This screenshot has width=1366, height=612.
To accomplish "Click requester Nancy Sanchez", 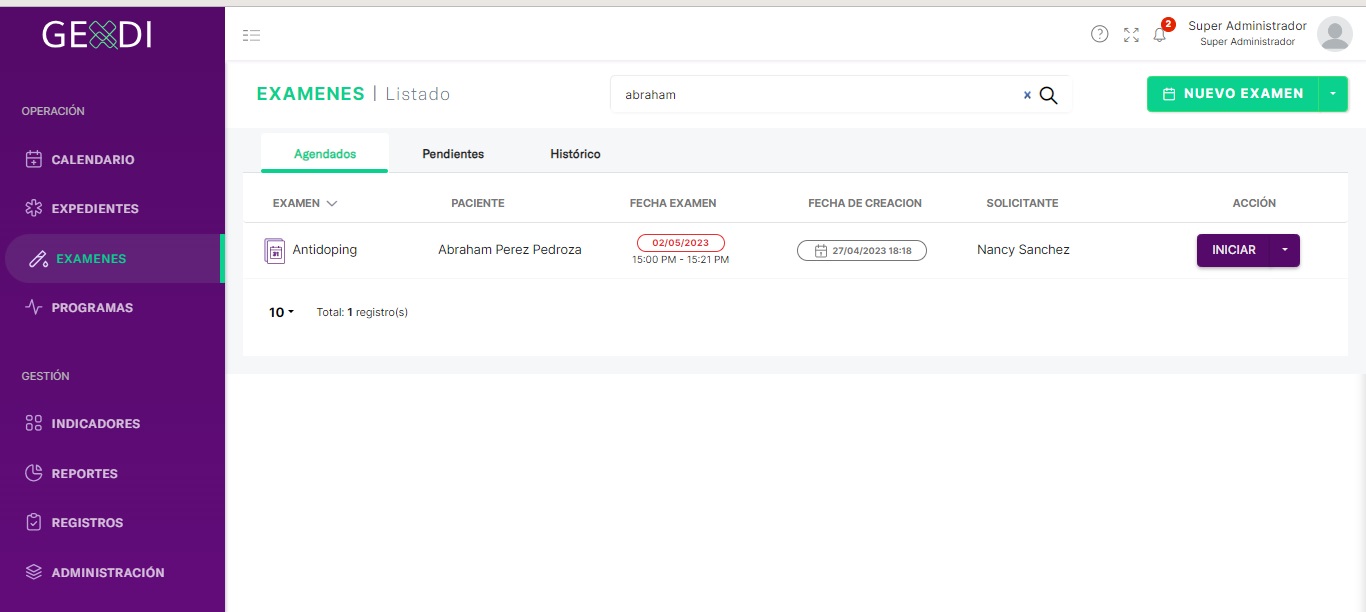I will 1023,250.
